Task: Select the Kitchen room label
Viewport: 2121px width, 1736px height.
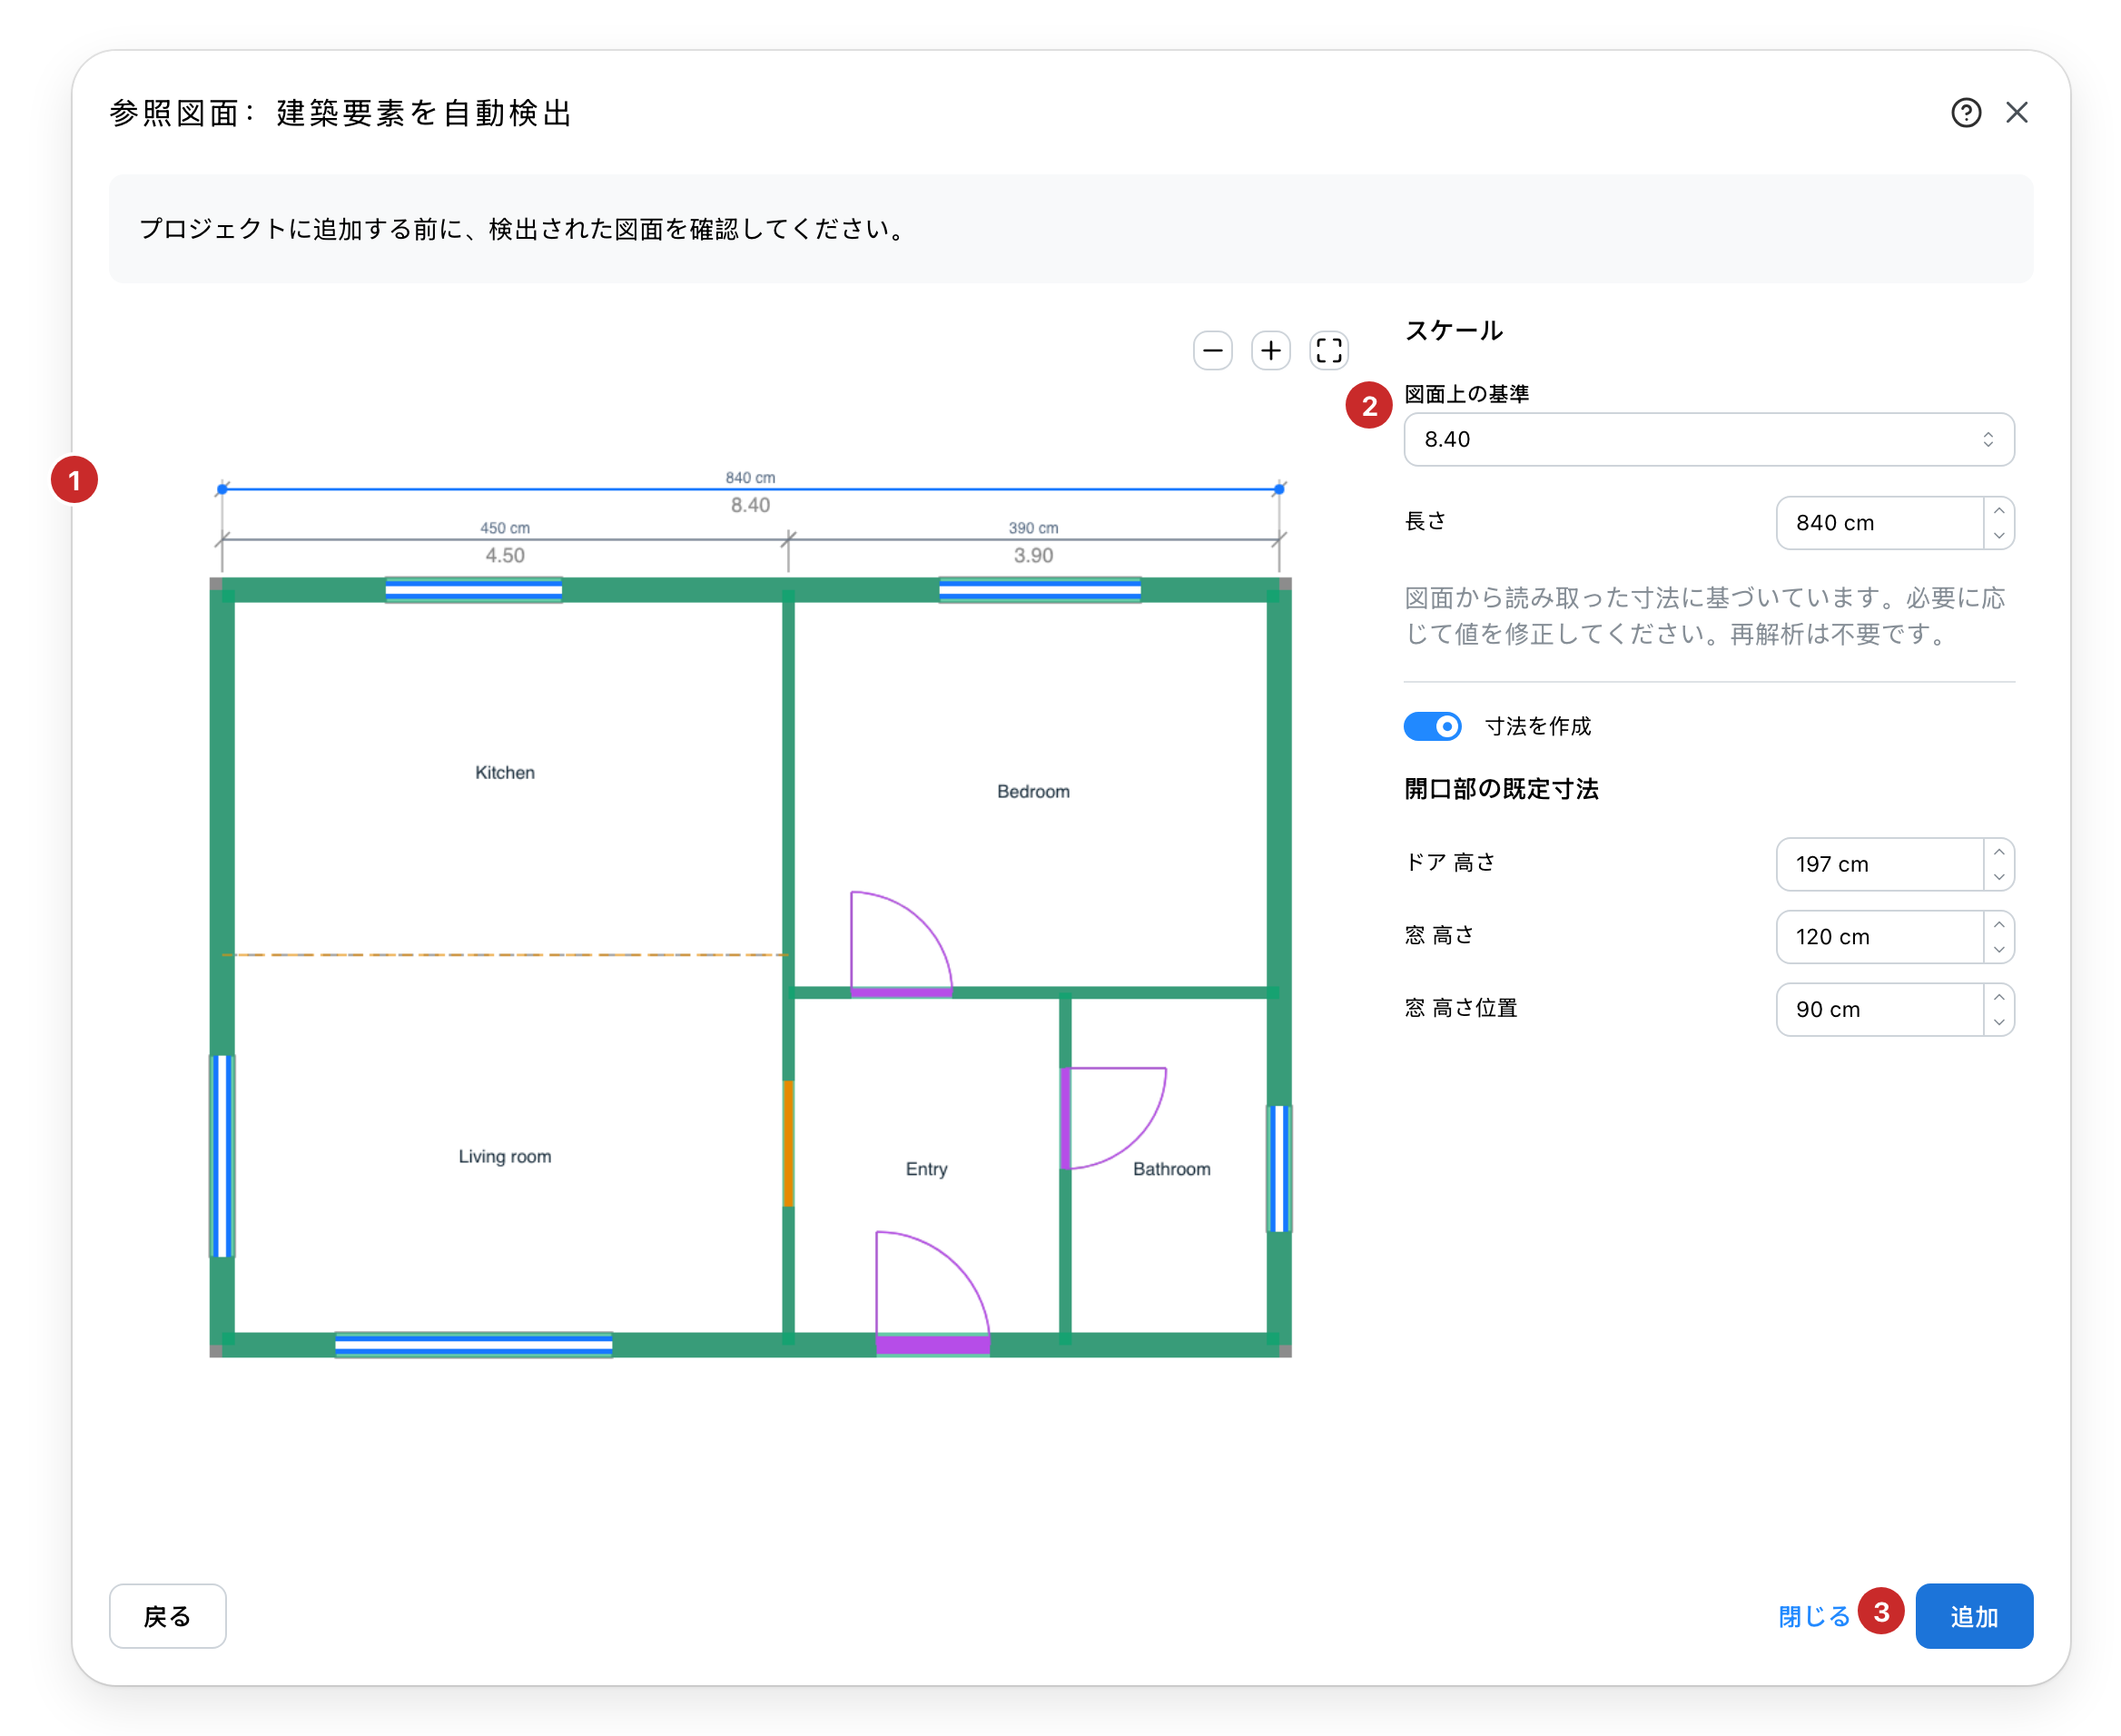Action: point(504,773)
